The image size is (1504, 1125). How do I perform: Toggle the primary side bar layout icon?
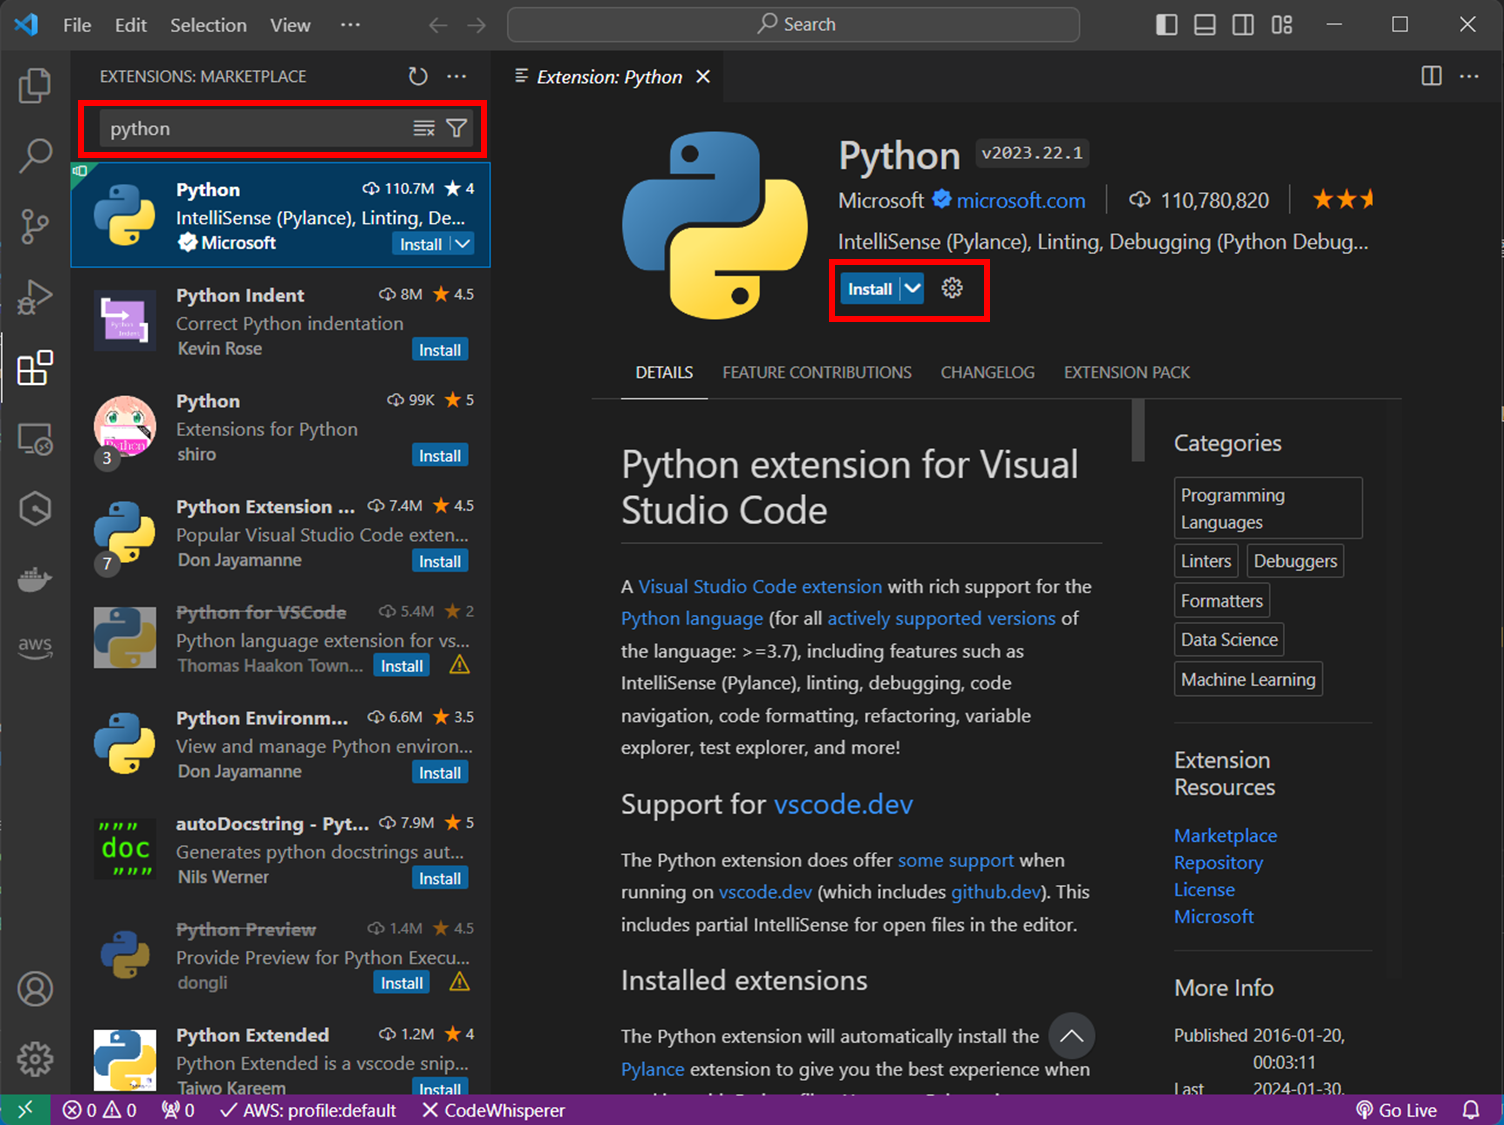click(x=1167, y=25)
